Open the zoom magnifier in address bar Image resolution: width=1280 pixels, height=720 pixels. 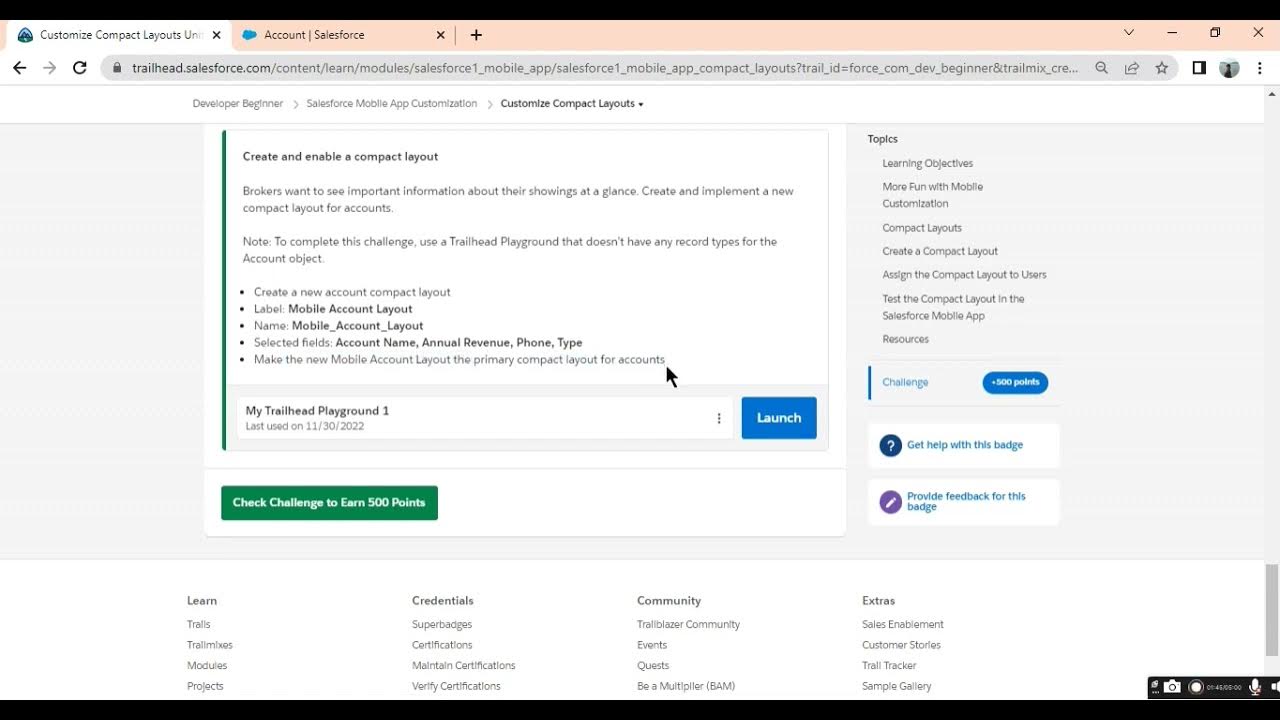point(1101,68)
